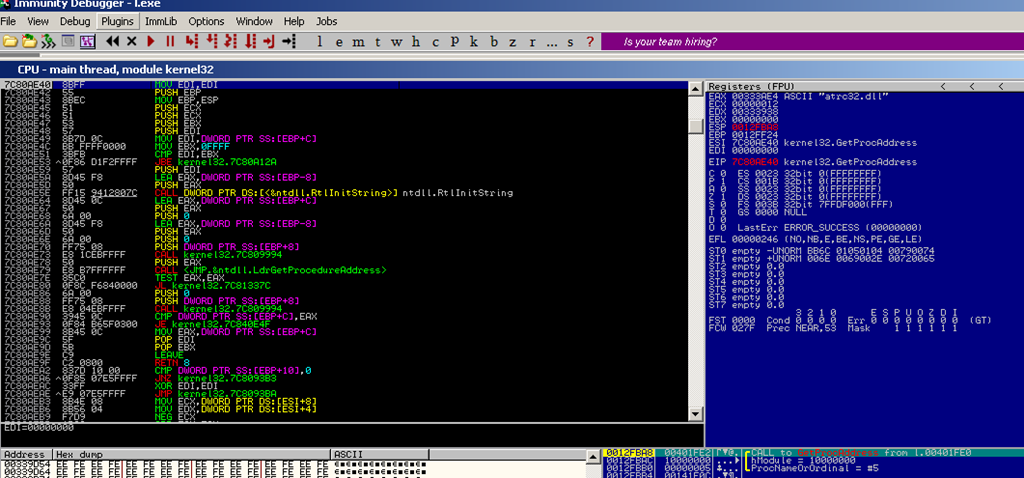The height and width of the screenshot is (478, 1024).
Task: Open the Plugins menu
Action: click(118, 20)
